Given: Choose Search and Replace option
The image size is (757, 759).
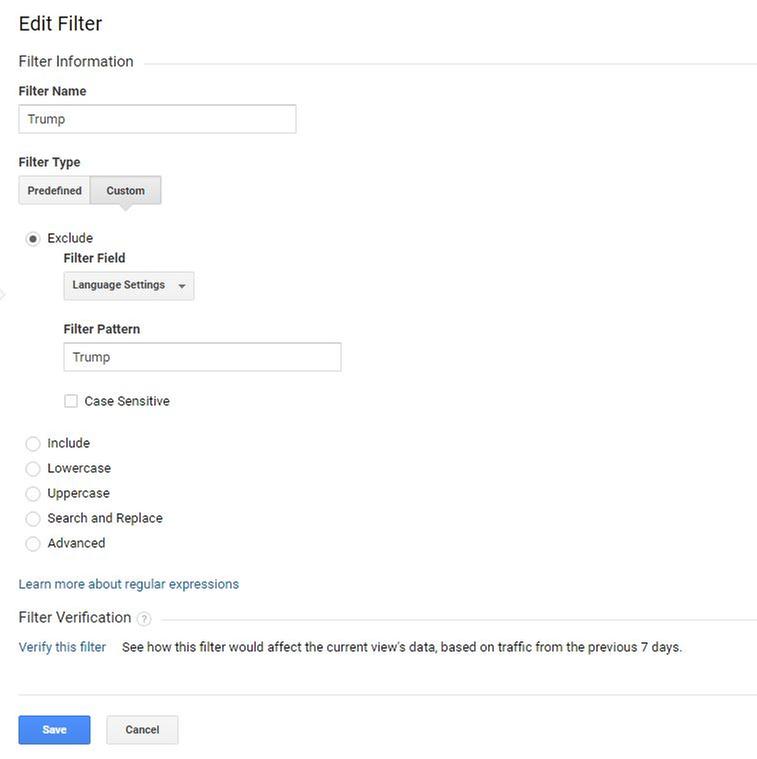Looking at the screenshot, I should 33,519.
